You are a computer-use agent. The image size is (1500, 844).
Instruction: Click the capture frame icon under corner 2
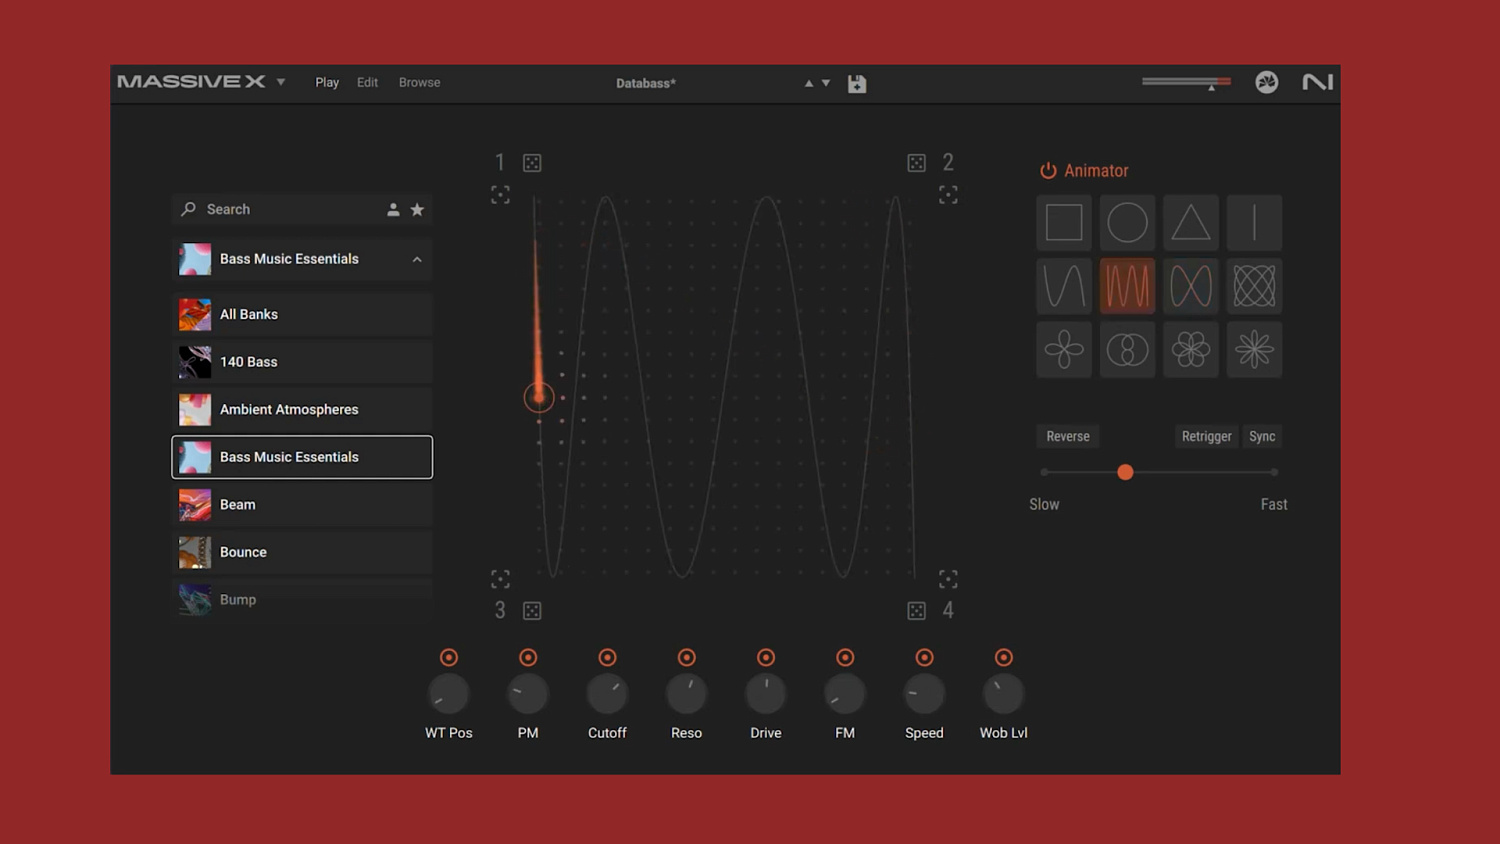point(948,195)
